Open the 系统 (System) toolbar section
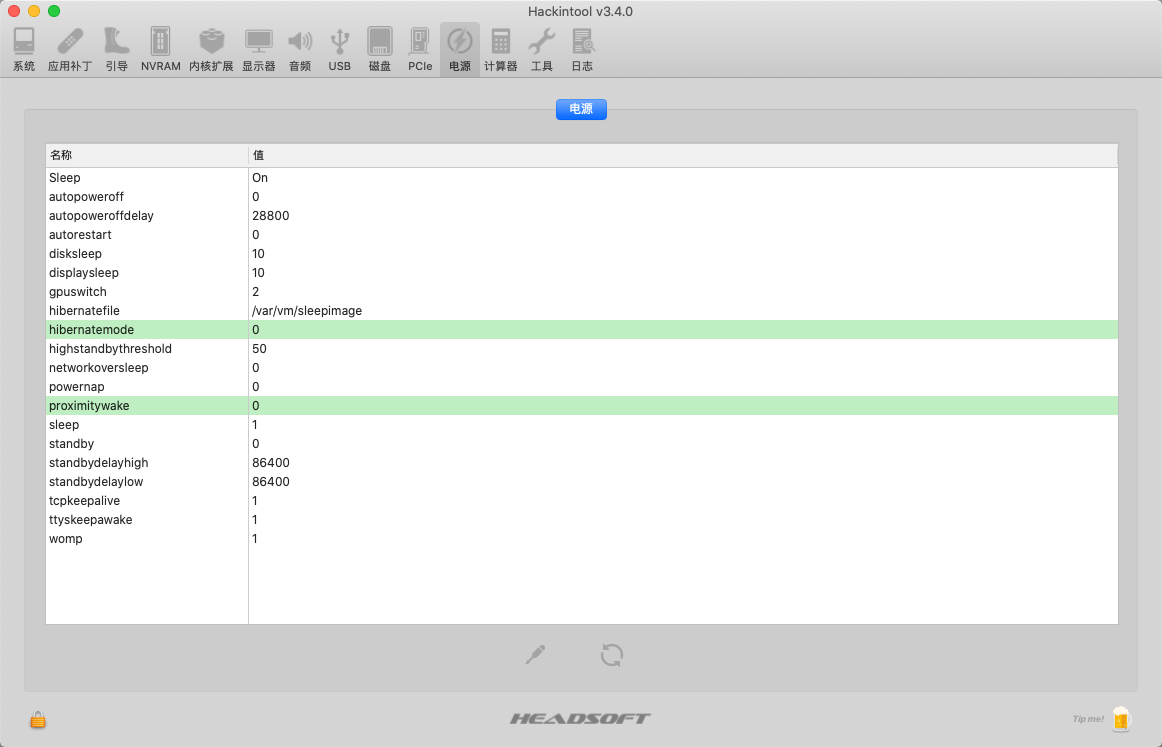 coord(24,49)
